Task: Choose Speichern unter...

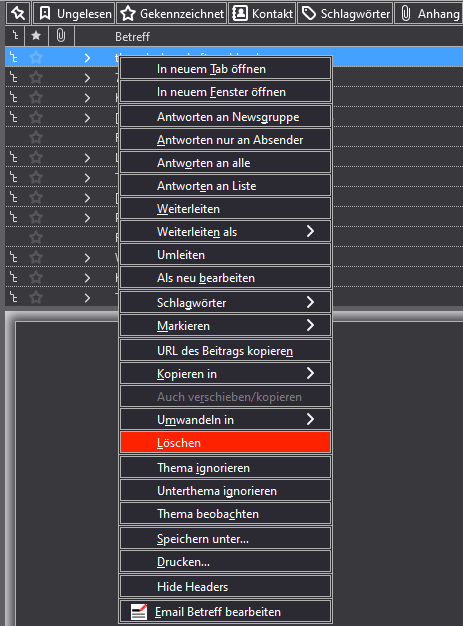Action: pyautogui.click(x=226, y=539)
